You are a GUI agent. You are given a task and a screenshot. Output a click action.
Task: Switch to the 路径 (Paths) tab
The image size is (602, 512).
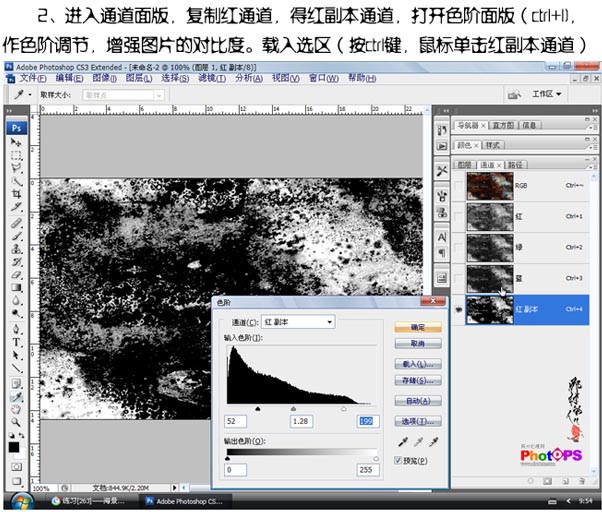516,163
